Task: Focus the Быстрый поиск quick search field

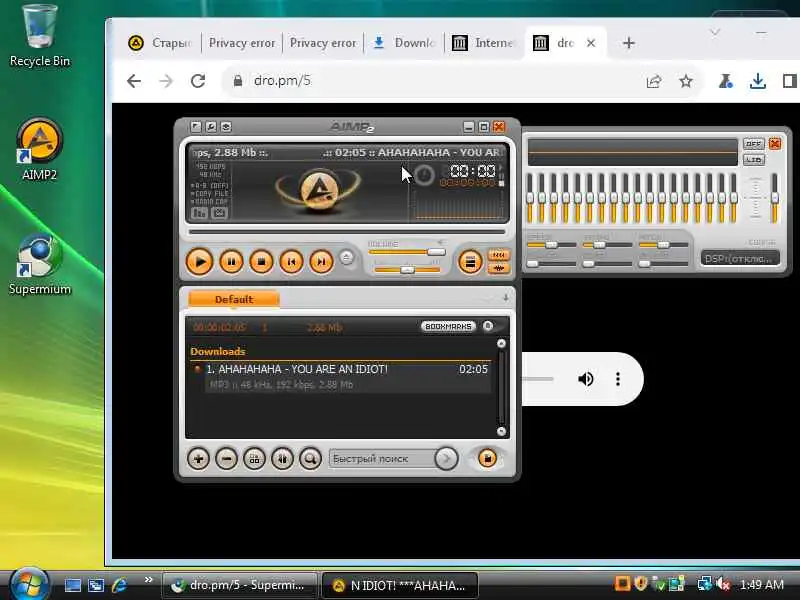Action: tap(382, 459)
